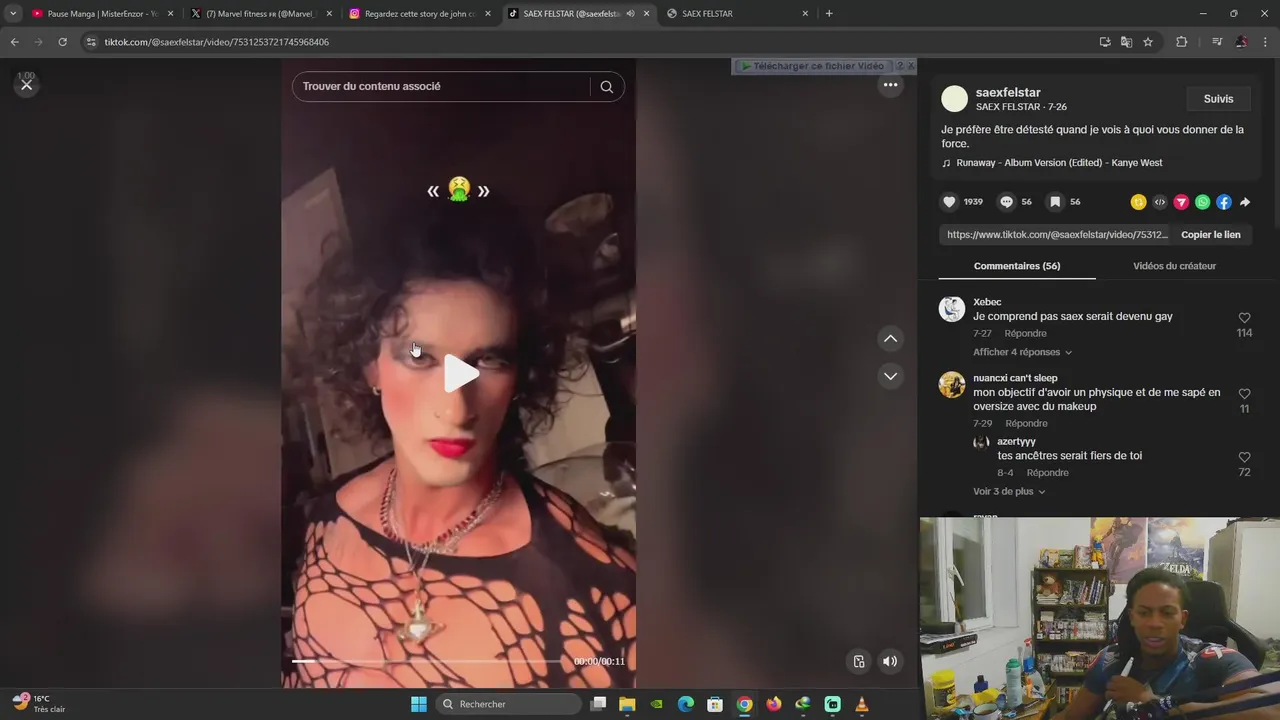Reload the page
The image size is (1280, 720).
point(62,42)
